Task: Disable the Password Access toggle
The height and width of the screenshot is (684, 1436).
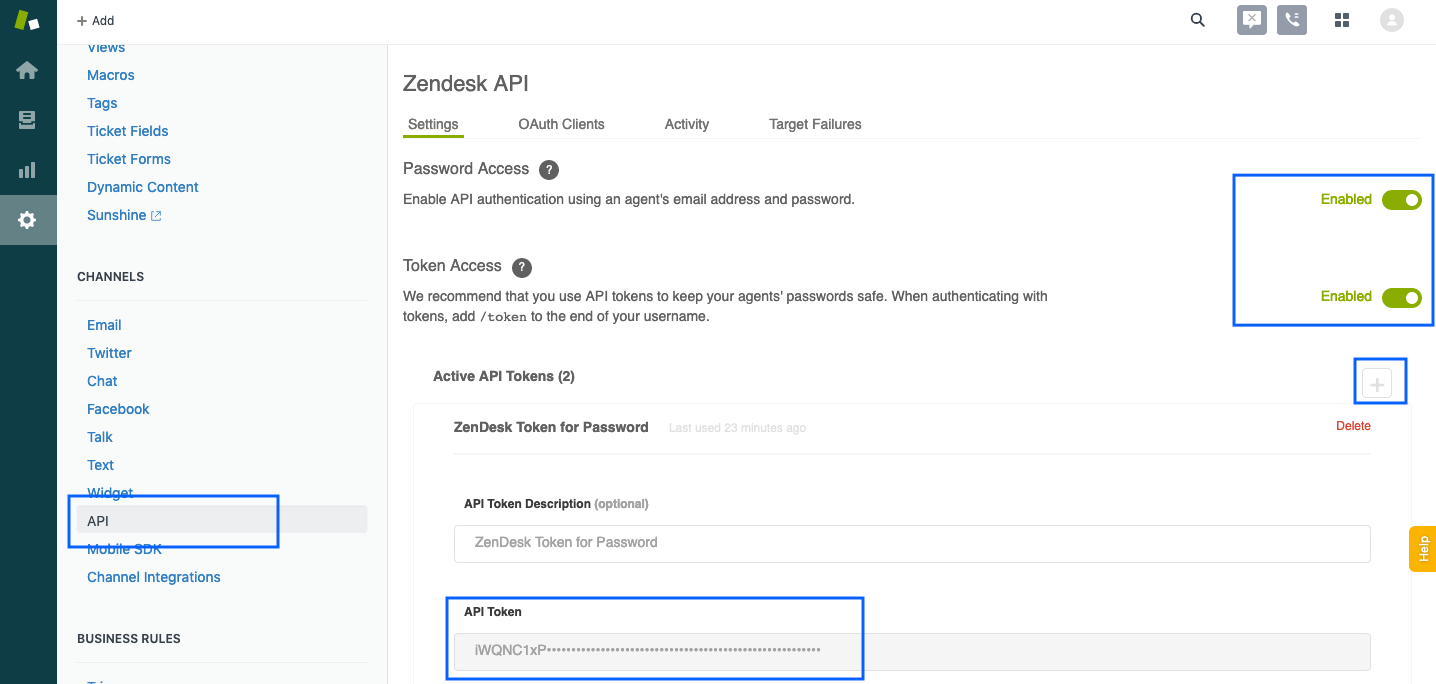Action: pos(1402,199)
